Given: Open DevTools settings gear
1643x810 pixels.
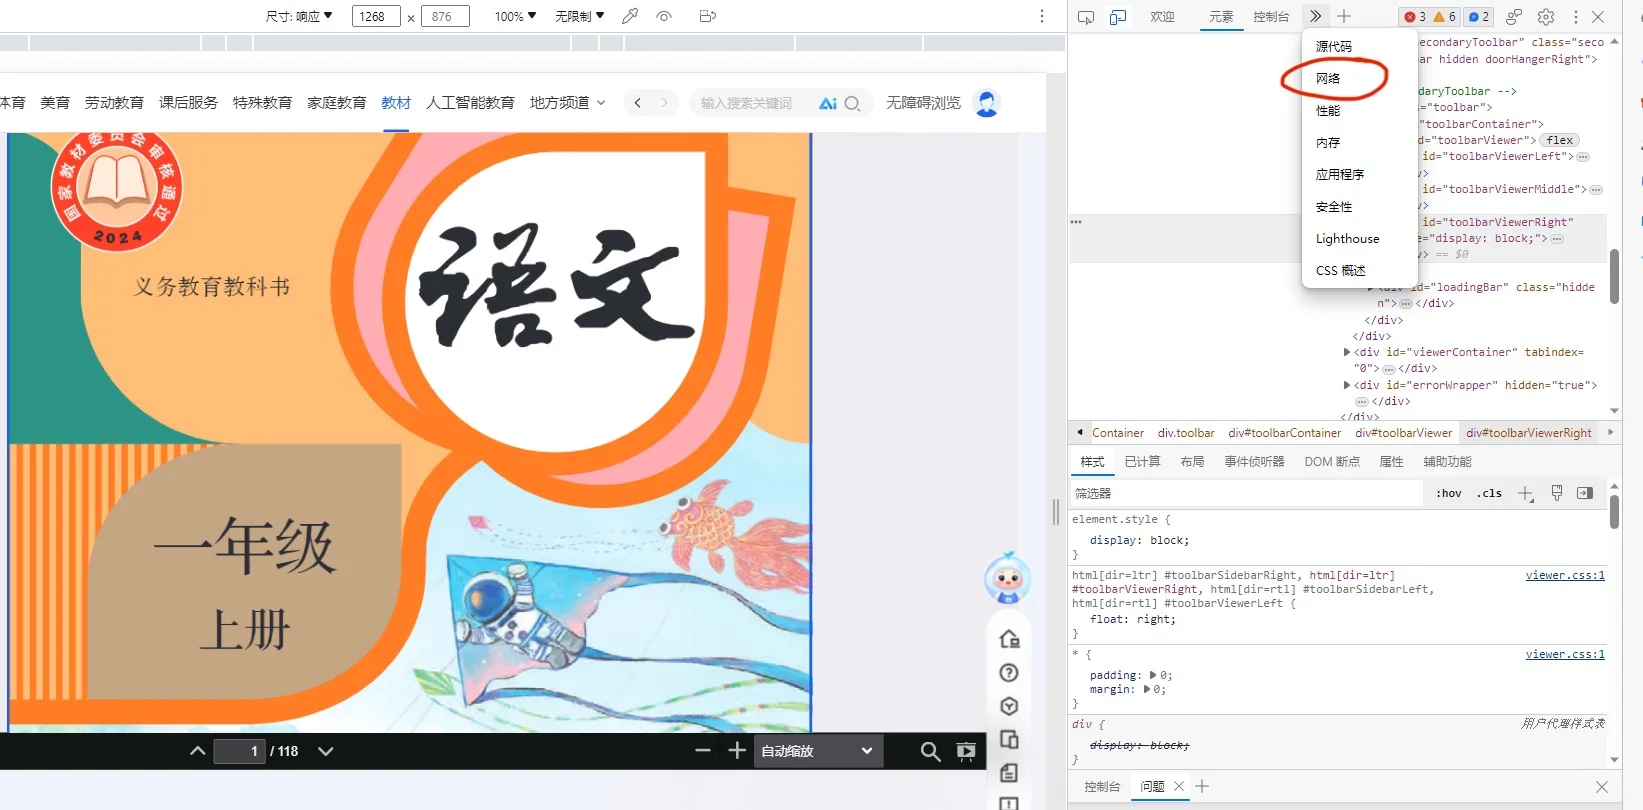Looking at the screenshot, I should coord(1546,17).
